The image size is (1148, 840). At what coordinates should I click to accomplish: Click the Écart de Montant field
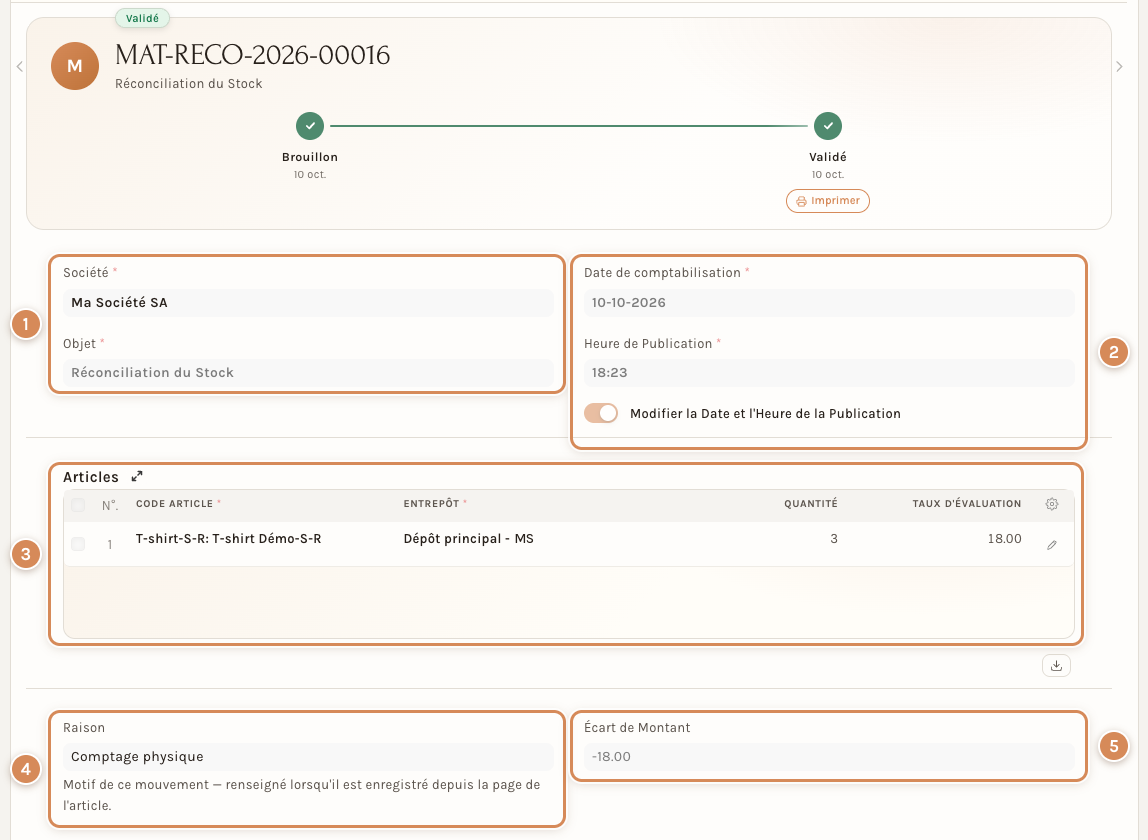[829, 757]
